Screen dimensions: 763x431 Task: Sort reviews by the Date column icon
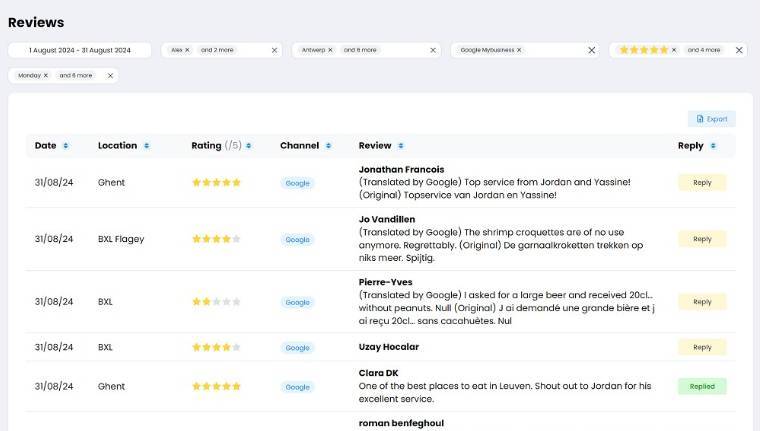(x=66, y=146)
